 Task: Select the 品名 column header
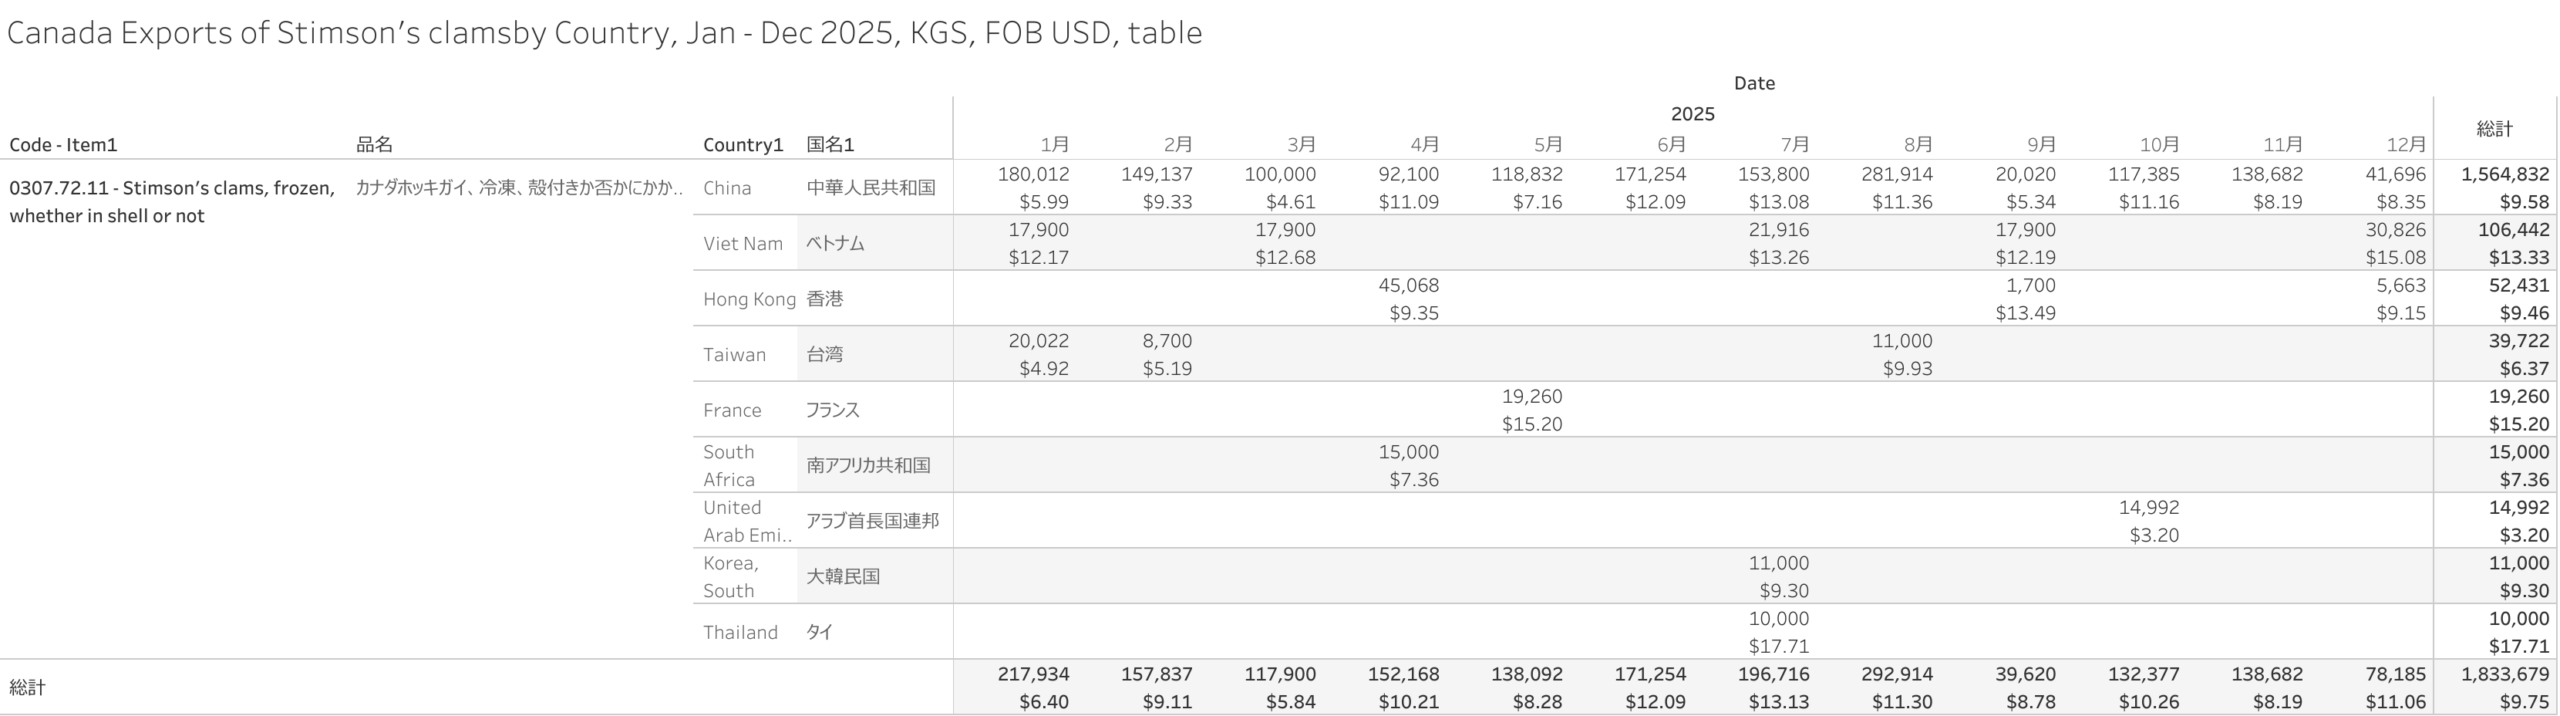pyautogui.click(x=374, y=145)
